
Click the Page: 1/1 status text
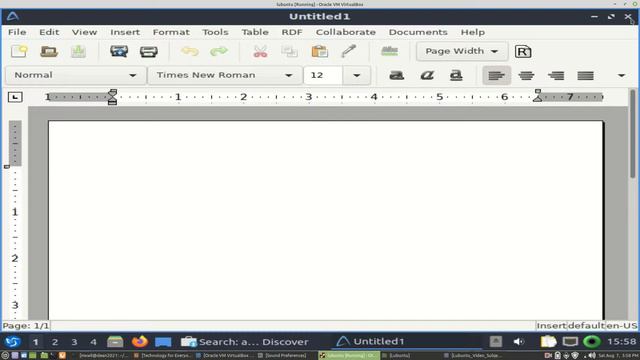pyautogui.click(x=26, y=326)
